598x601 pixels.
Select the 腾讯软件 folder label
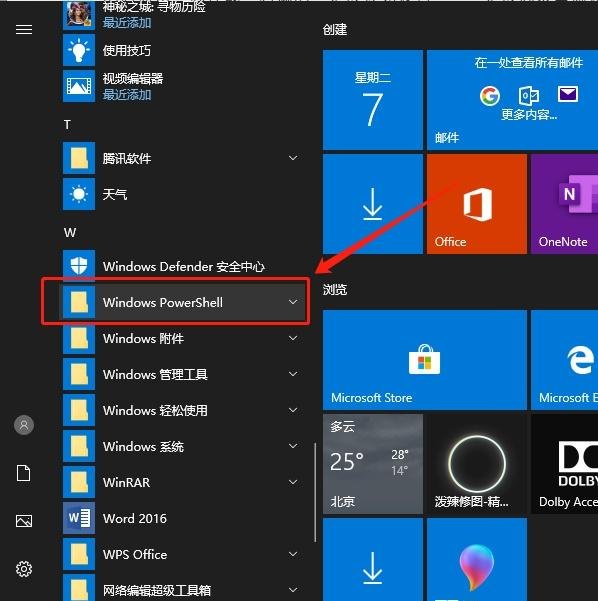tap(126, 158)
